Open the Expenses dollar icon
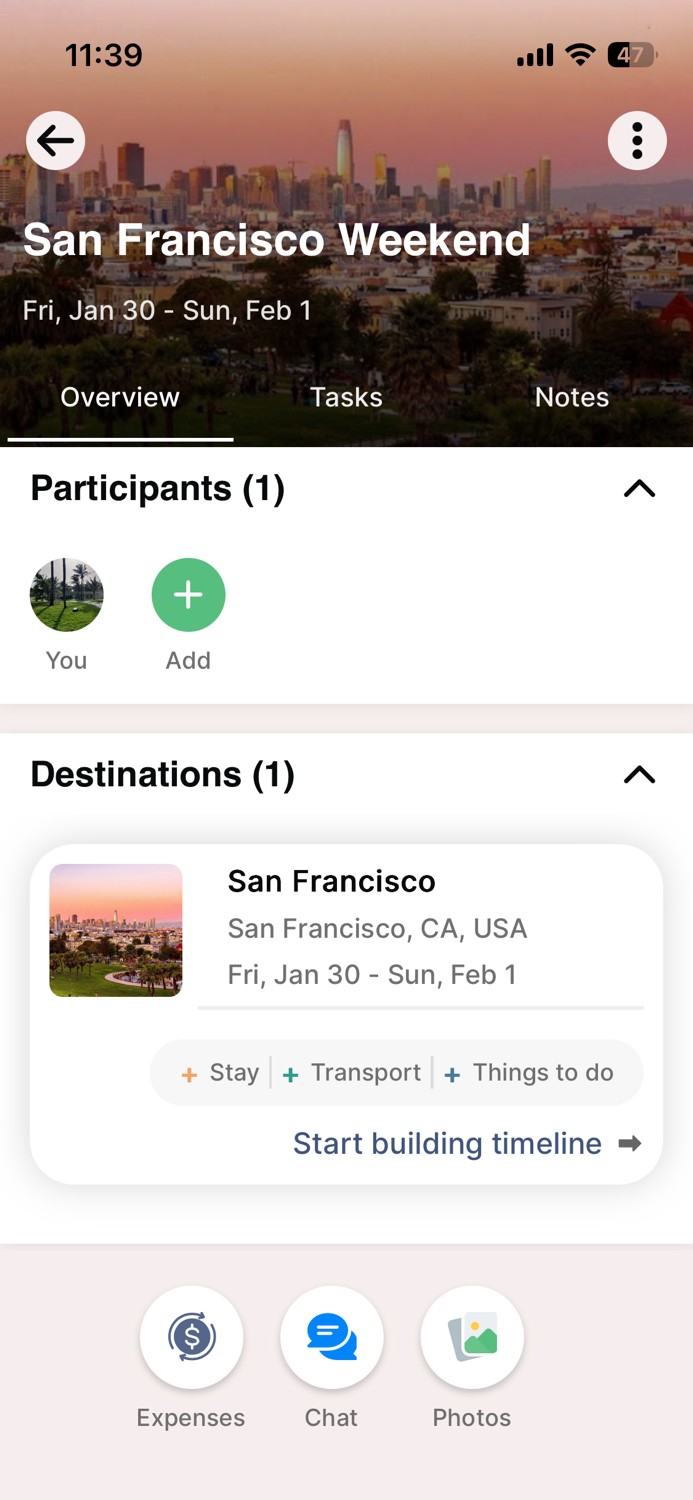 click(191, 1337)
